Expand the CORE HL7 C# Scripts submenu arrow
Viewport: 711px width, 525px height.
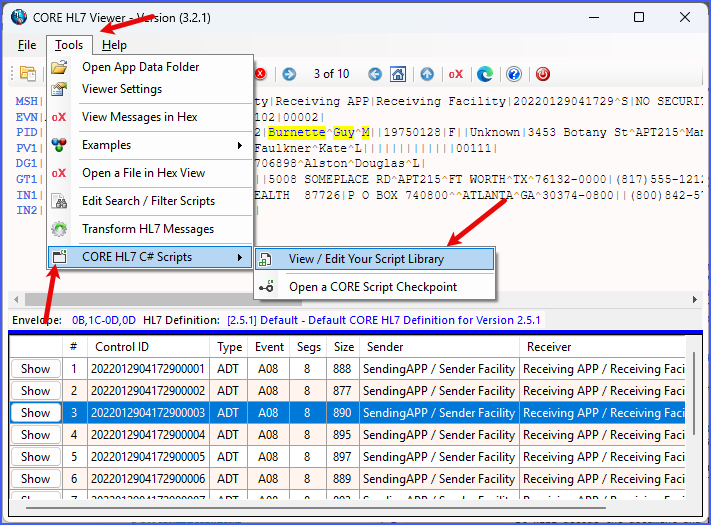point(240,257)
